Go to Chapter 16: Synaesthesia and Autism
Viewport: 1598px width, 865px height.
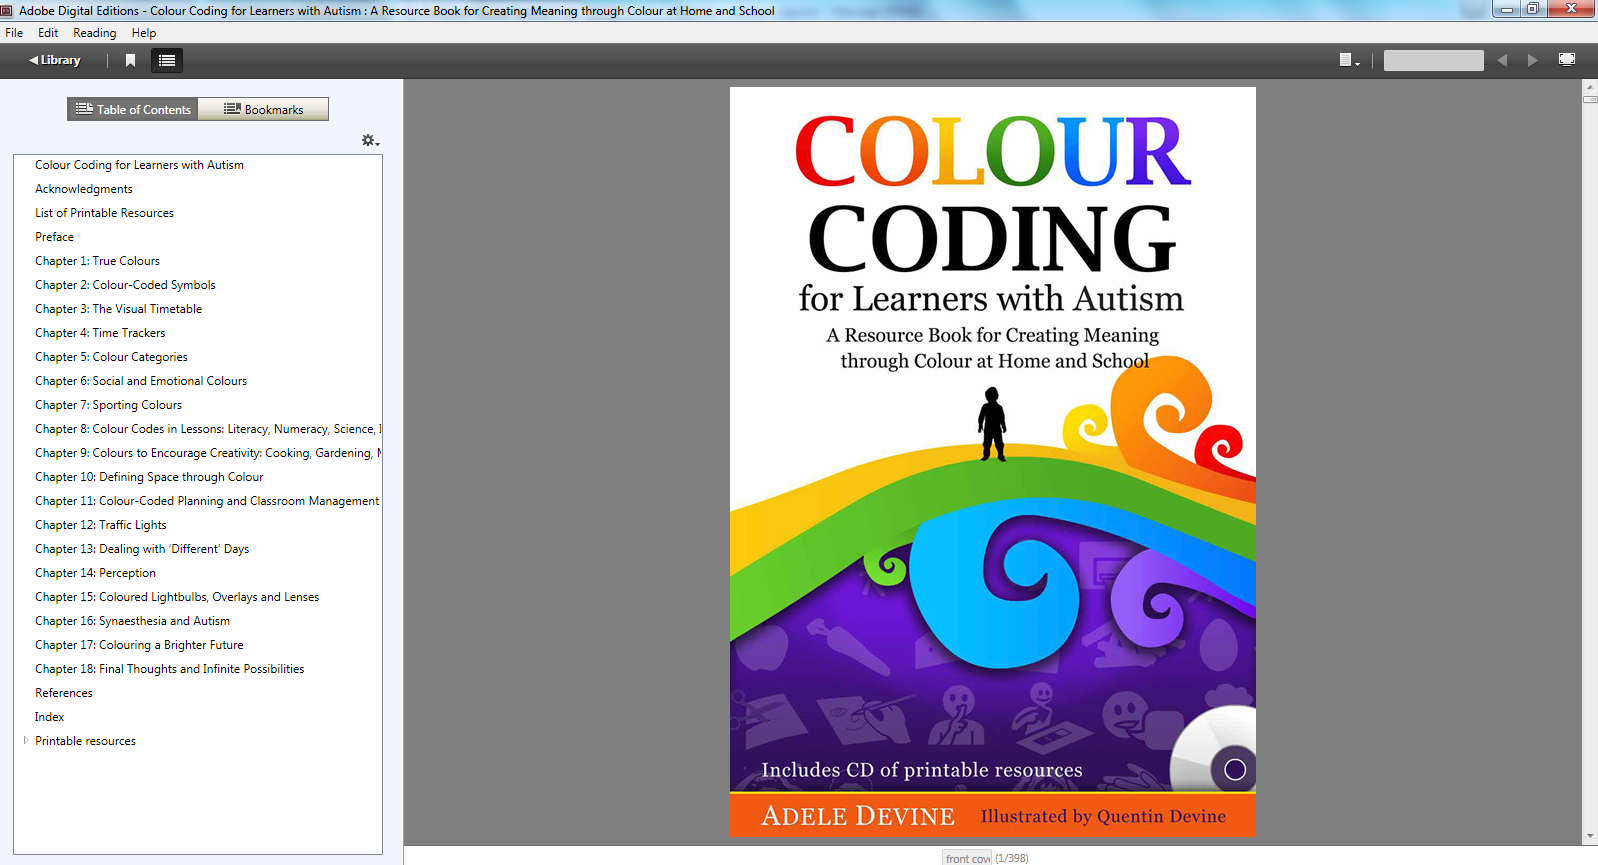[132, 621]
